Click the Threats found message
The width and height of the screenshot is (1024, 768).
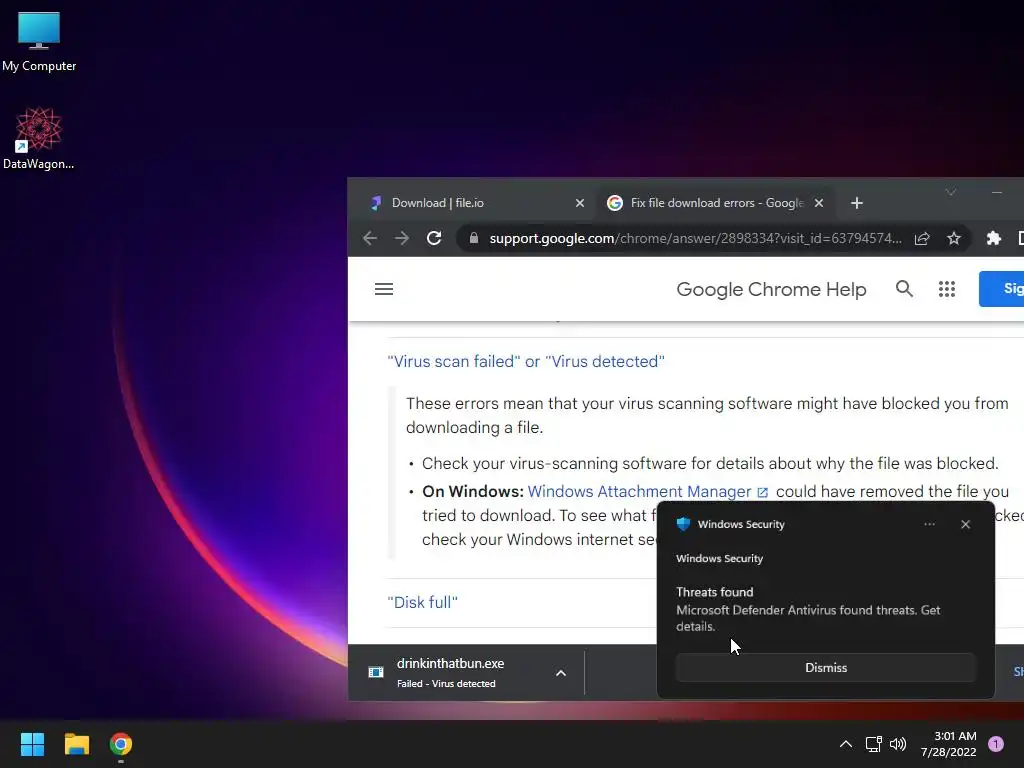coord(808,609)
